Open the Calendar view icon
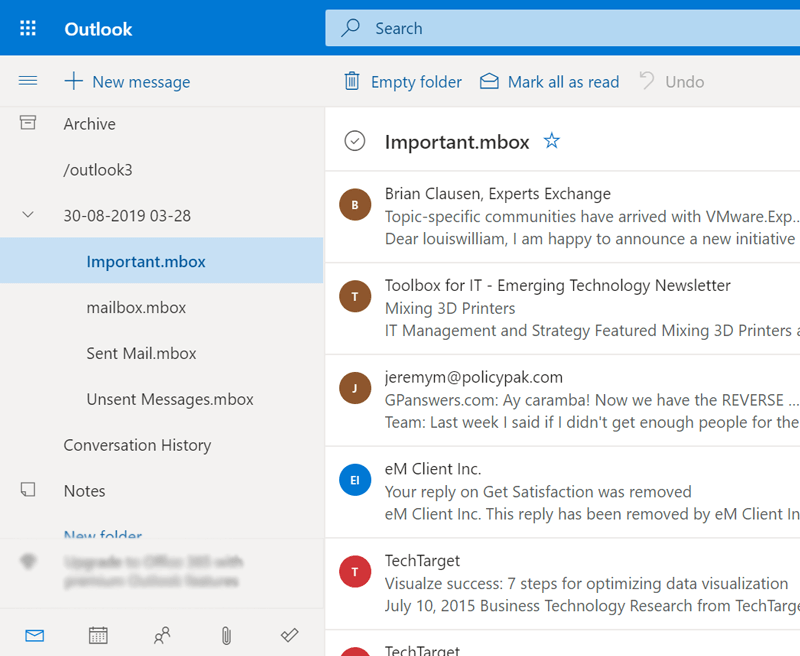Screen dimensions: 800x656 (98, 636)
